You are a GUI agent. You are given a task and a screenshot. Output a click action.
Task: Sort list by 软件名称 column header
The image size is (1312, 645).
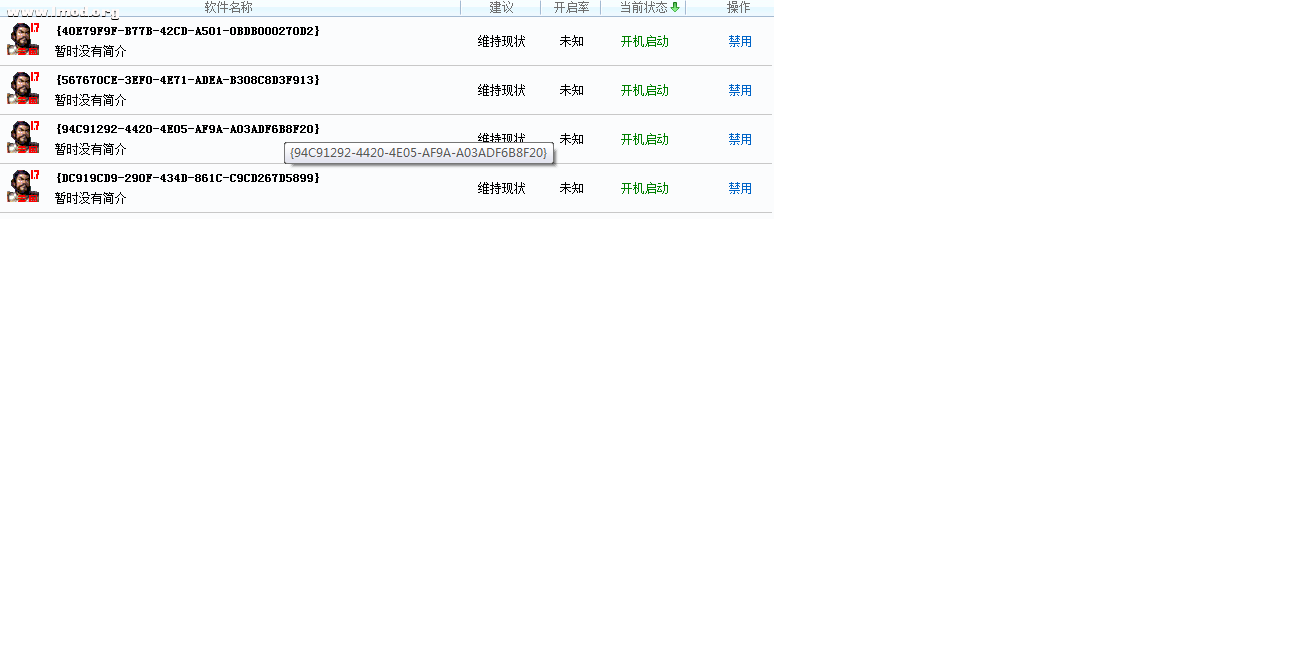tap(229, 7)
